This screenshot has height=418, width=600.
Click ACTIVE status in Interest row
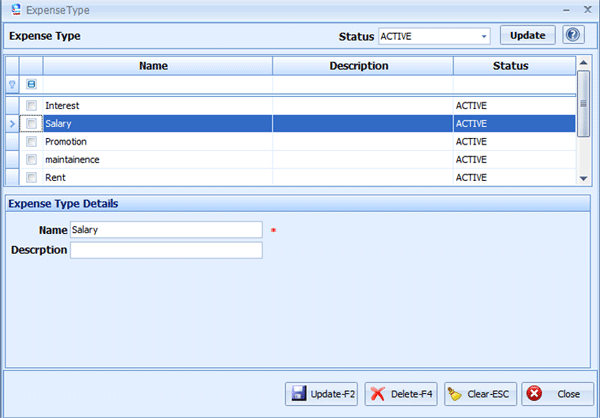pyautogui.click(x=471, y=106)
